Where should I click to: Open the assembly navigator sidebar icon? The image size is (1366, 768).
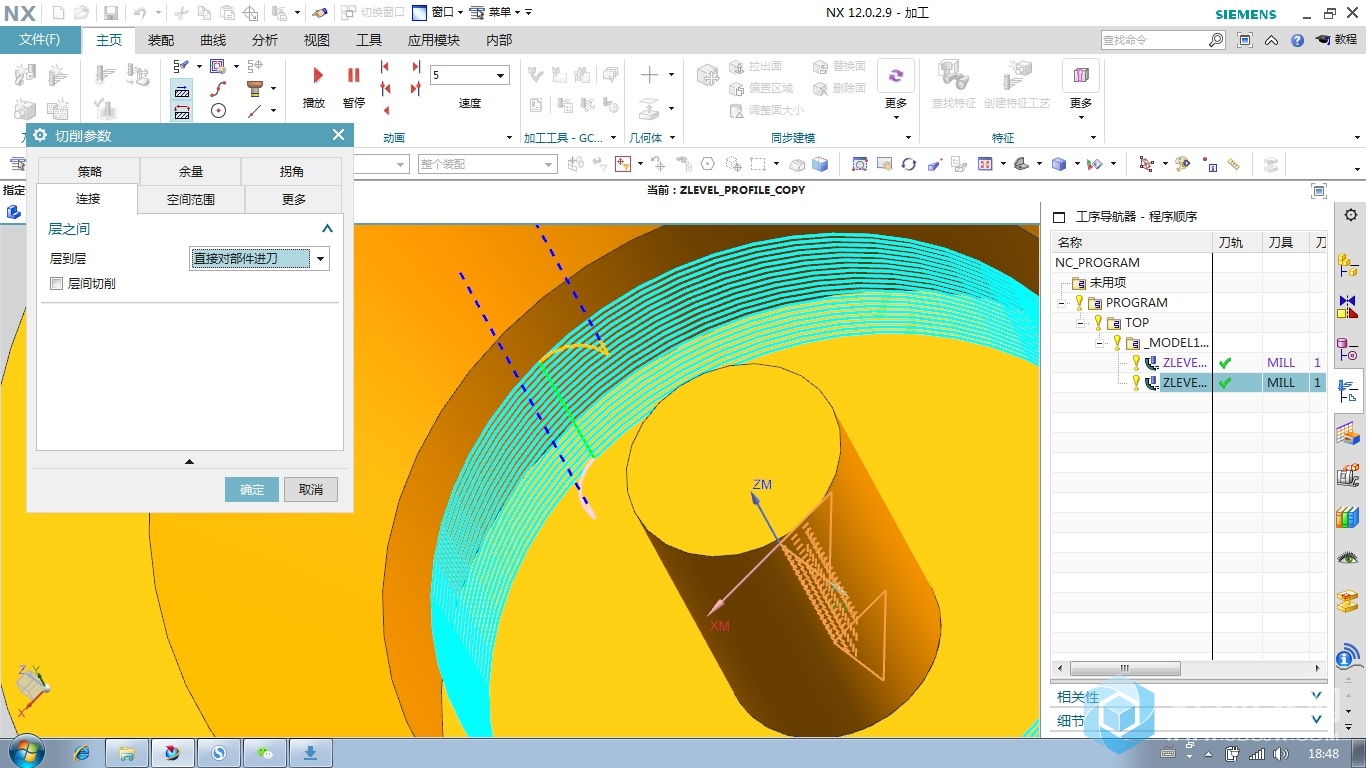(1348, 264)
